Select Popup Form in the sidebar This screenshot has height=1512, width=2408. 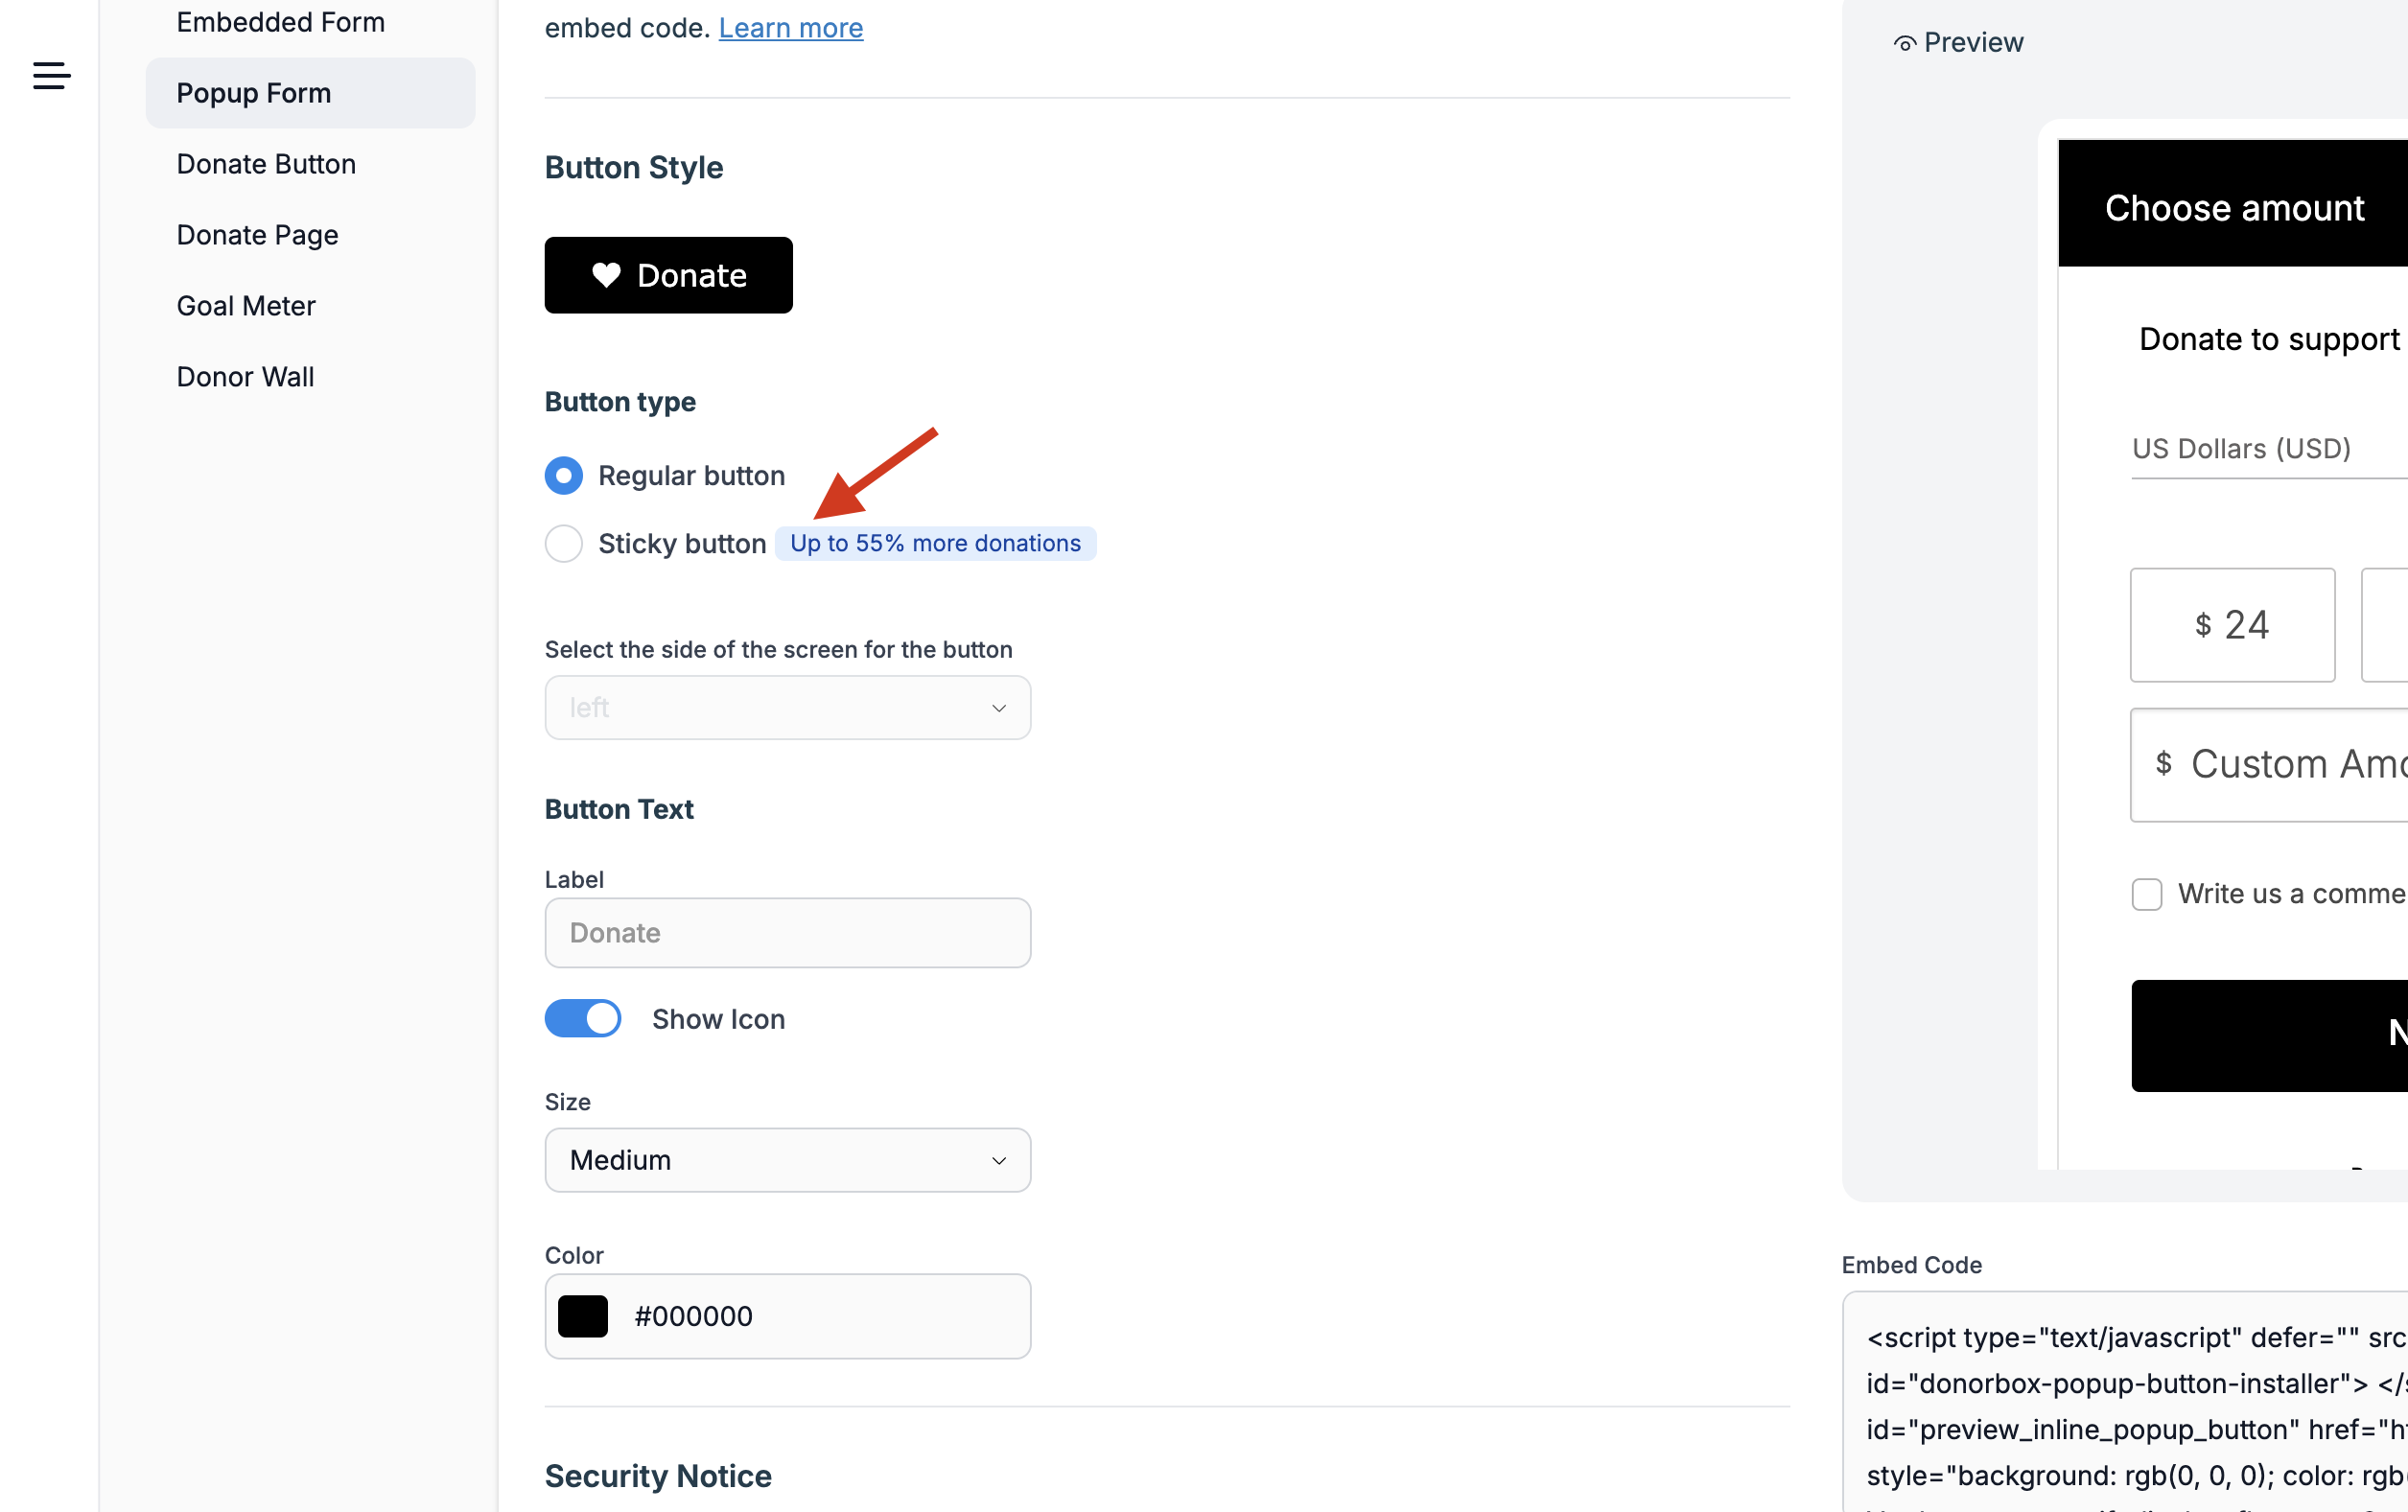click(x=253, y=93)
